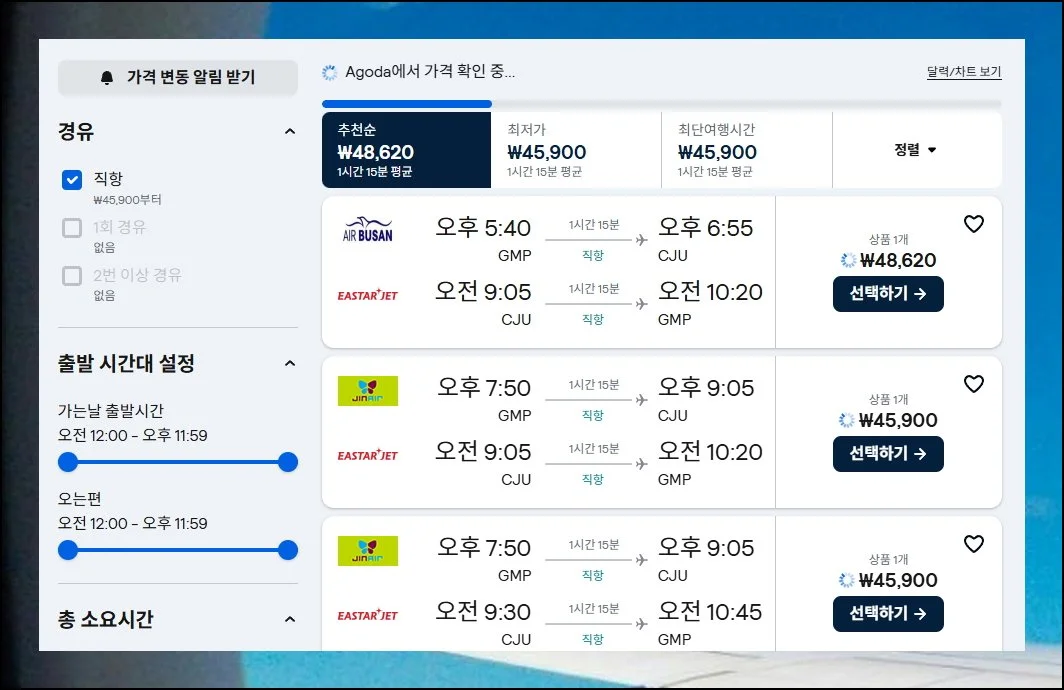Click the bell icon for price alerts

click(x=108, y=78)
